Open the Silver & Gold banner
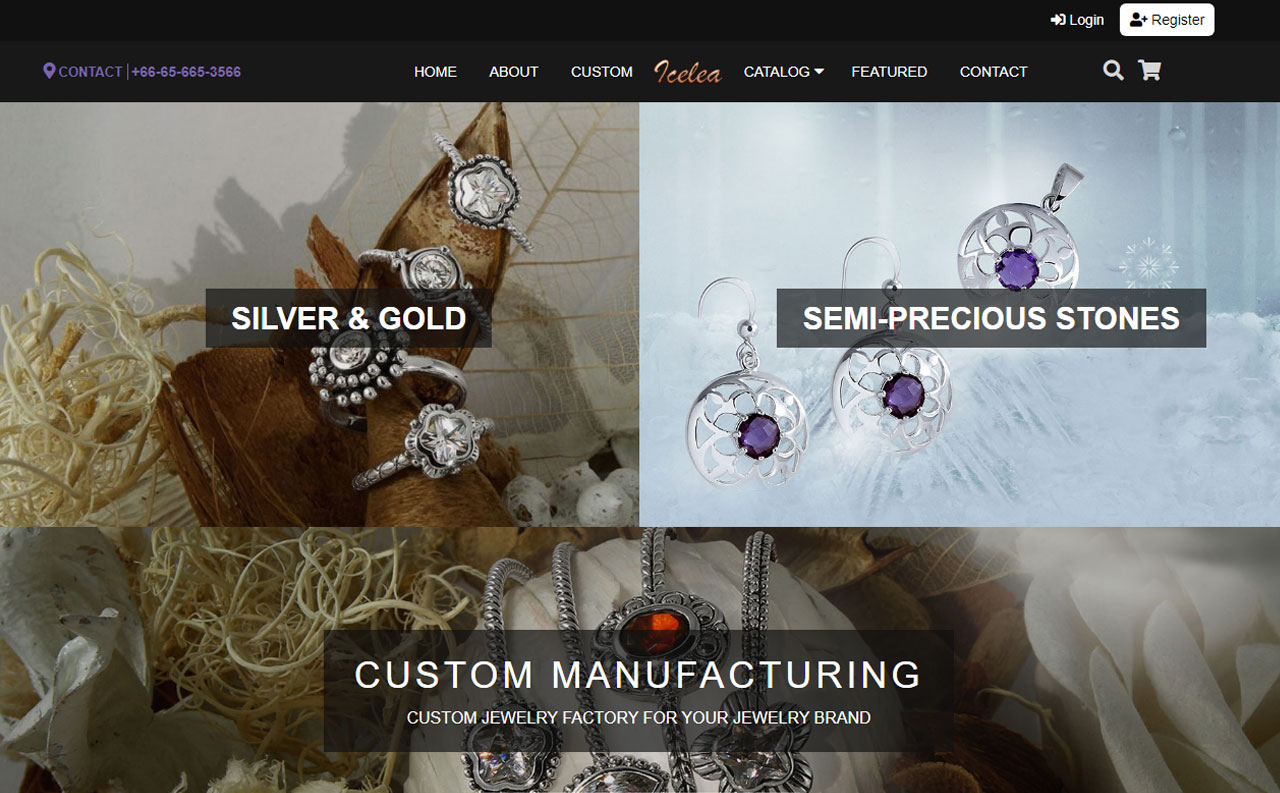 point(349,318)
